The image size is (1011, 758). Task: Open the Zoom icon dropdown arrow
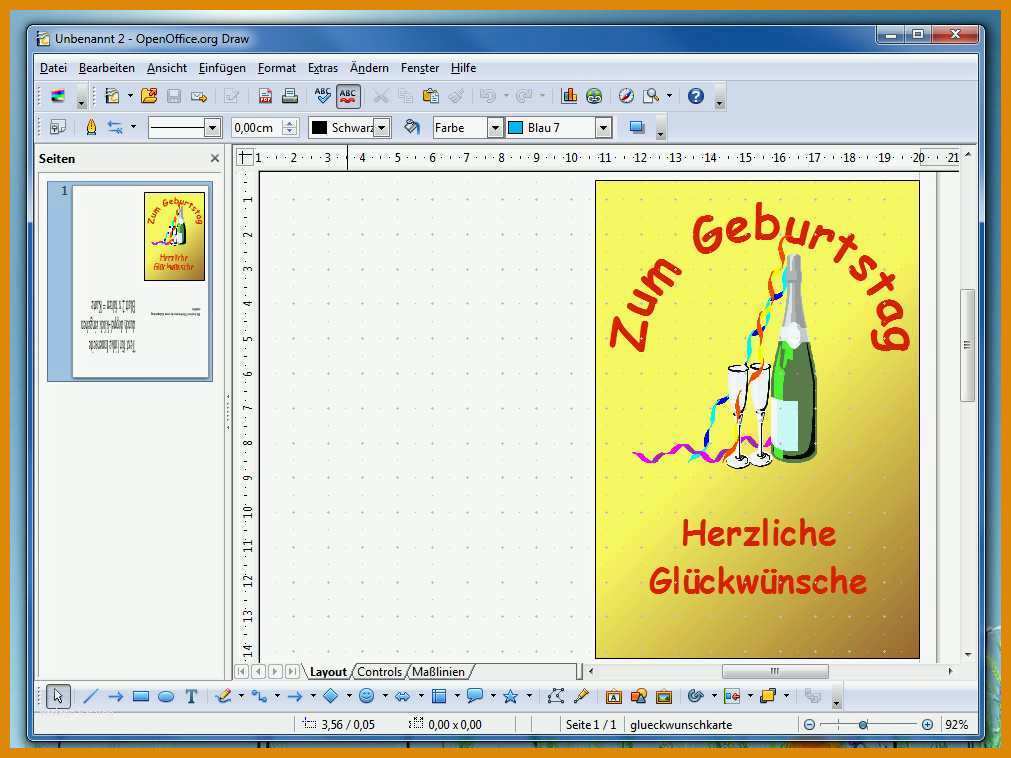point(669,96)
